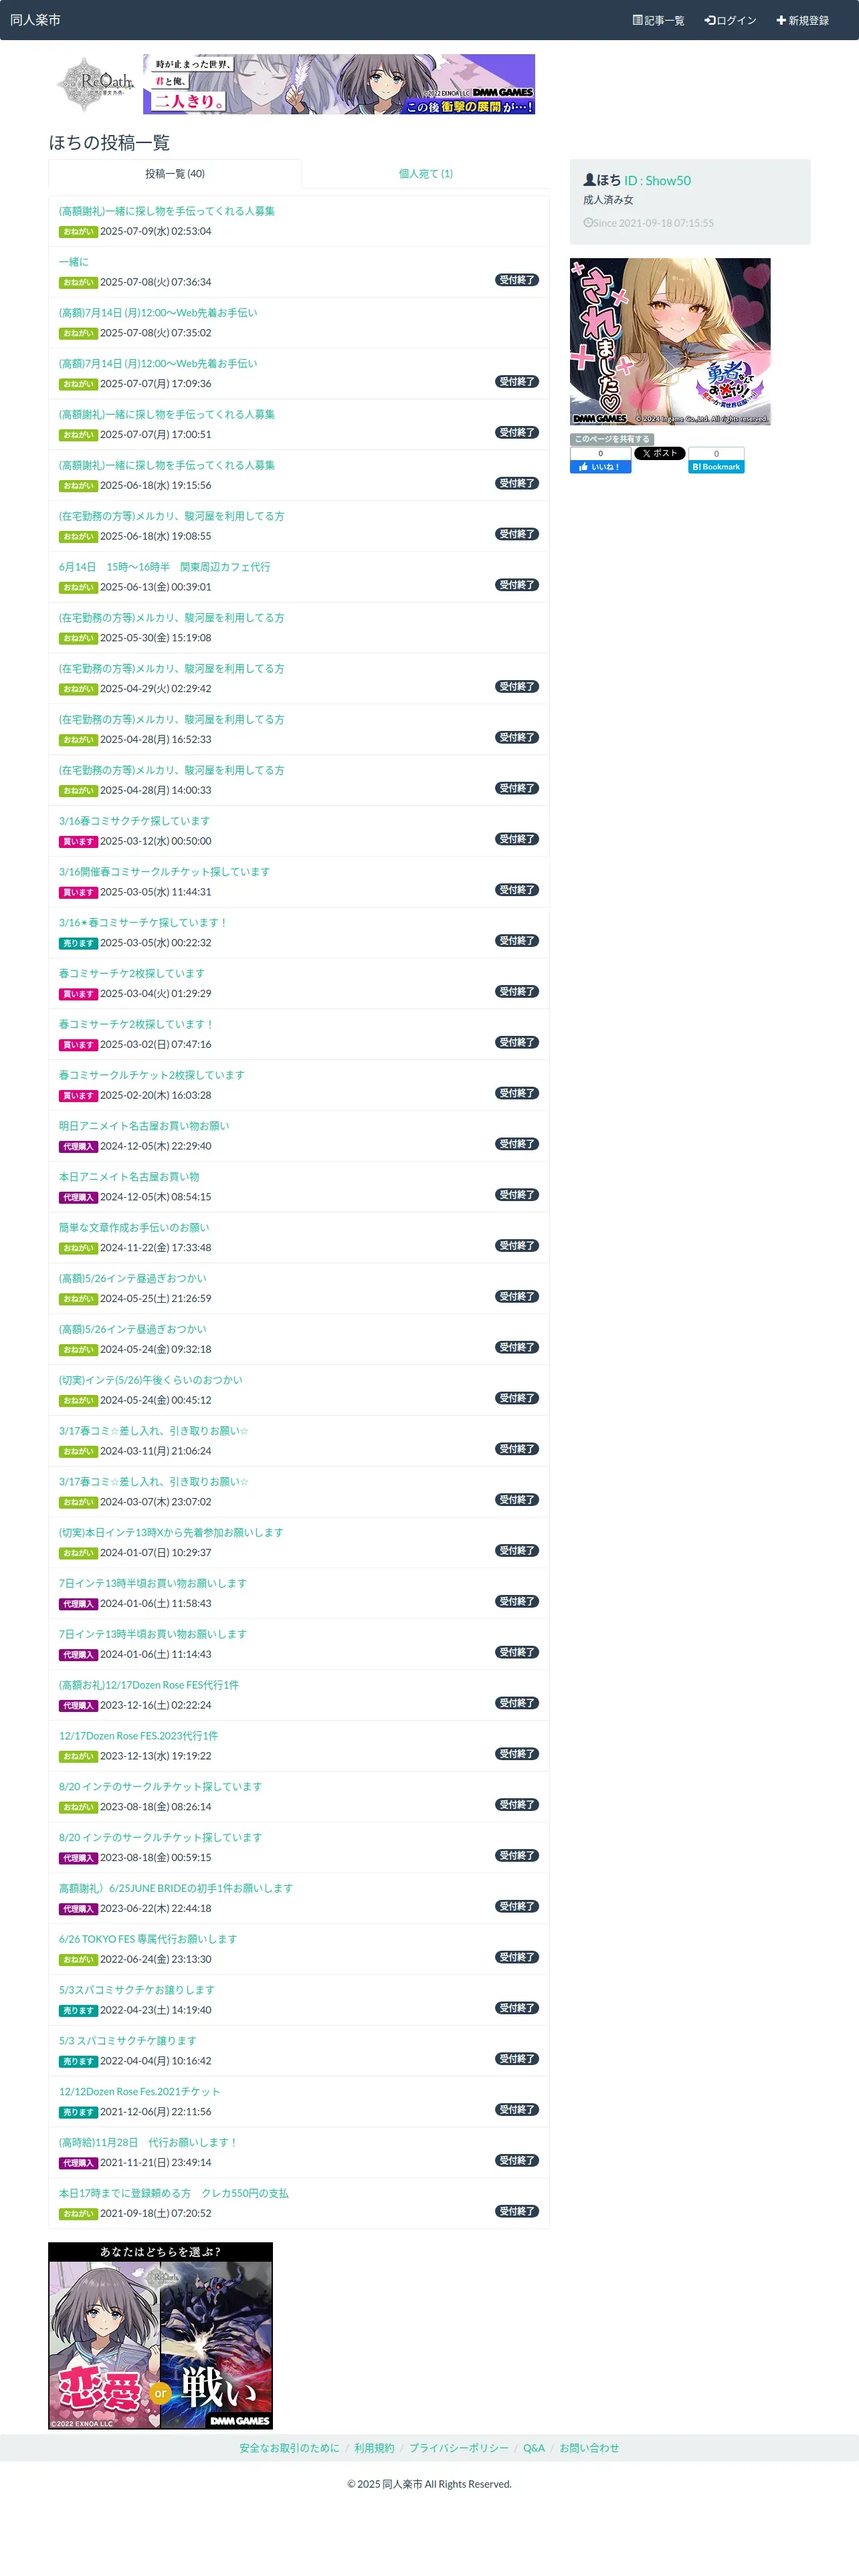Switch to the 個人宛て (1) tab

tap(425, 174)
